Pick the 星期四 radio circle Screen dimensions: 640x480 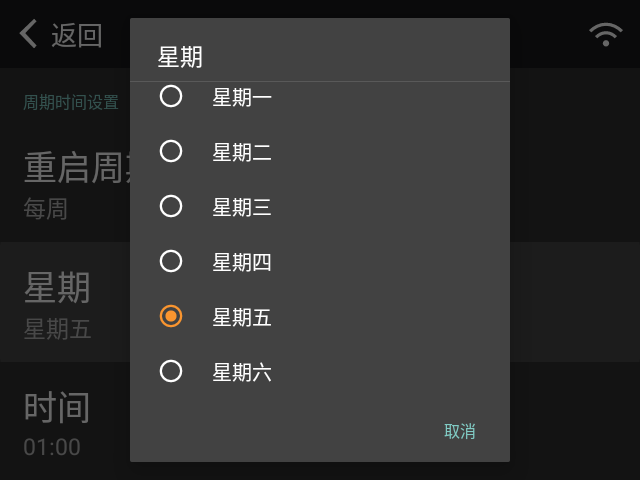coord(171,261)
